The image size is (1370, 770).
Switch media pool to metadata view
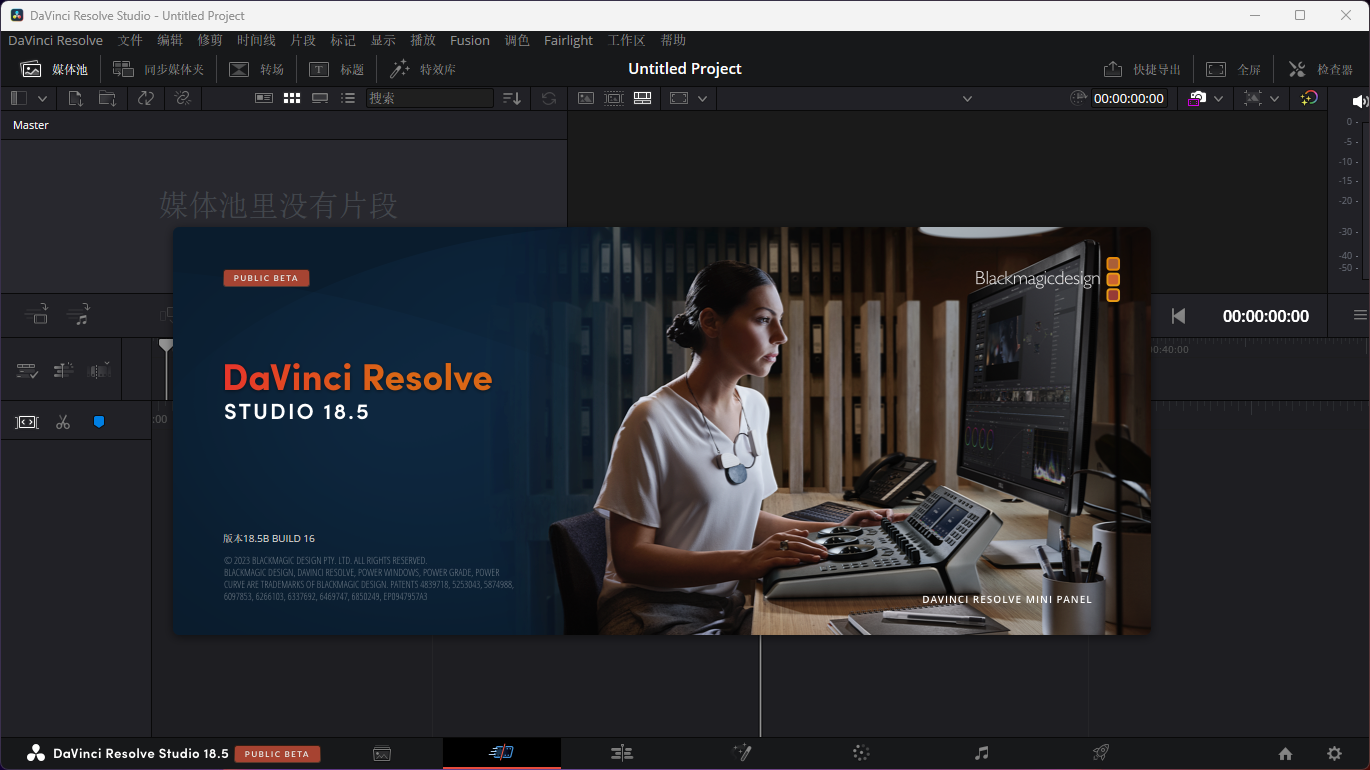(x=264, y=98)
